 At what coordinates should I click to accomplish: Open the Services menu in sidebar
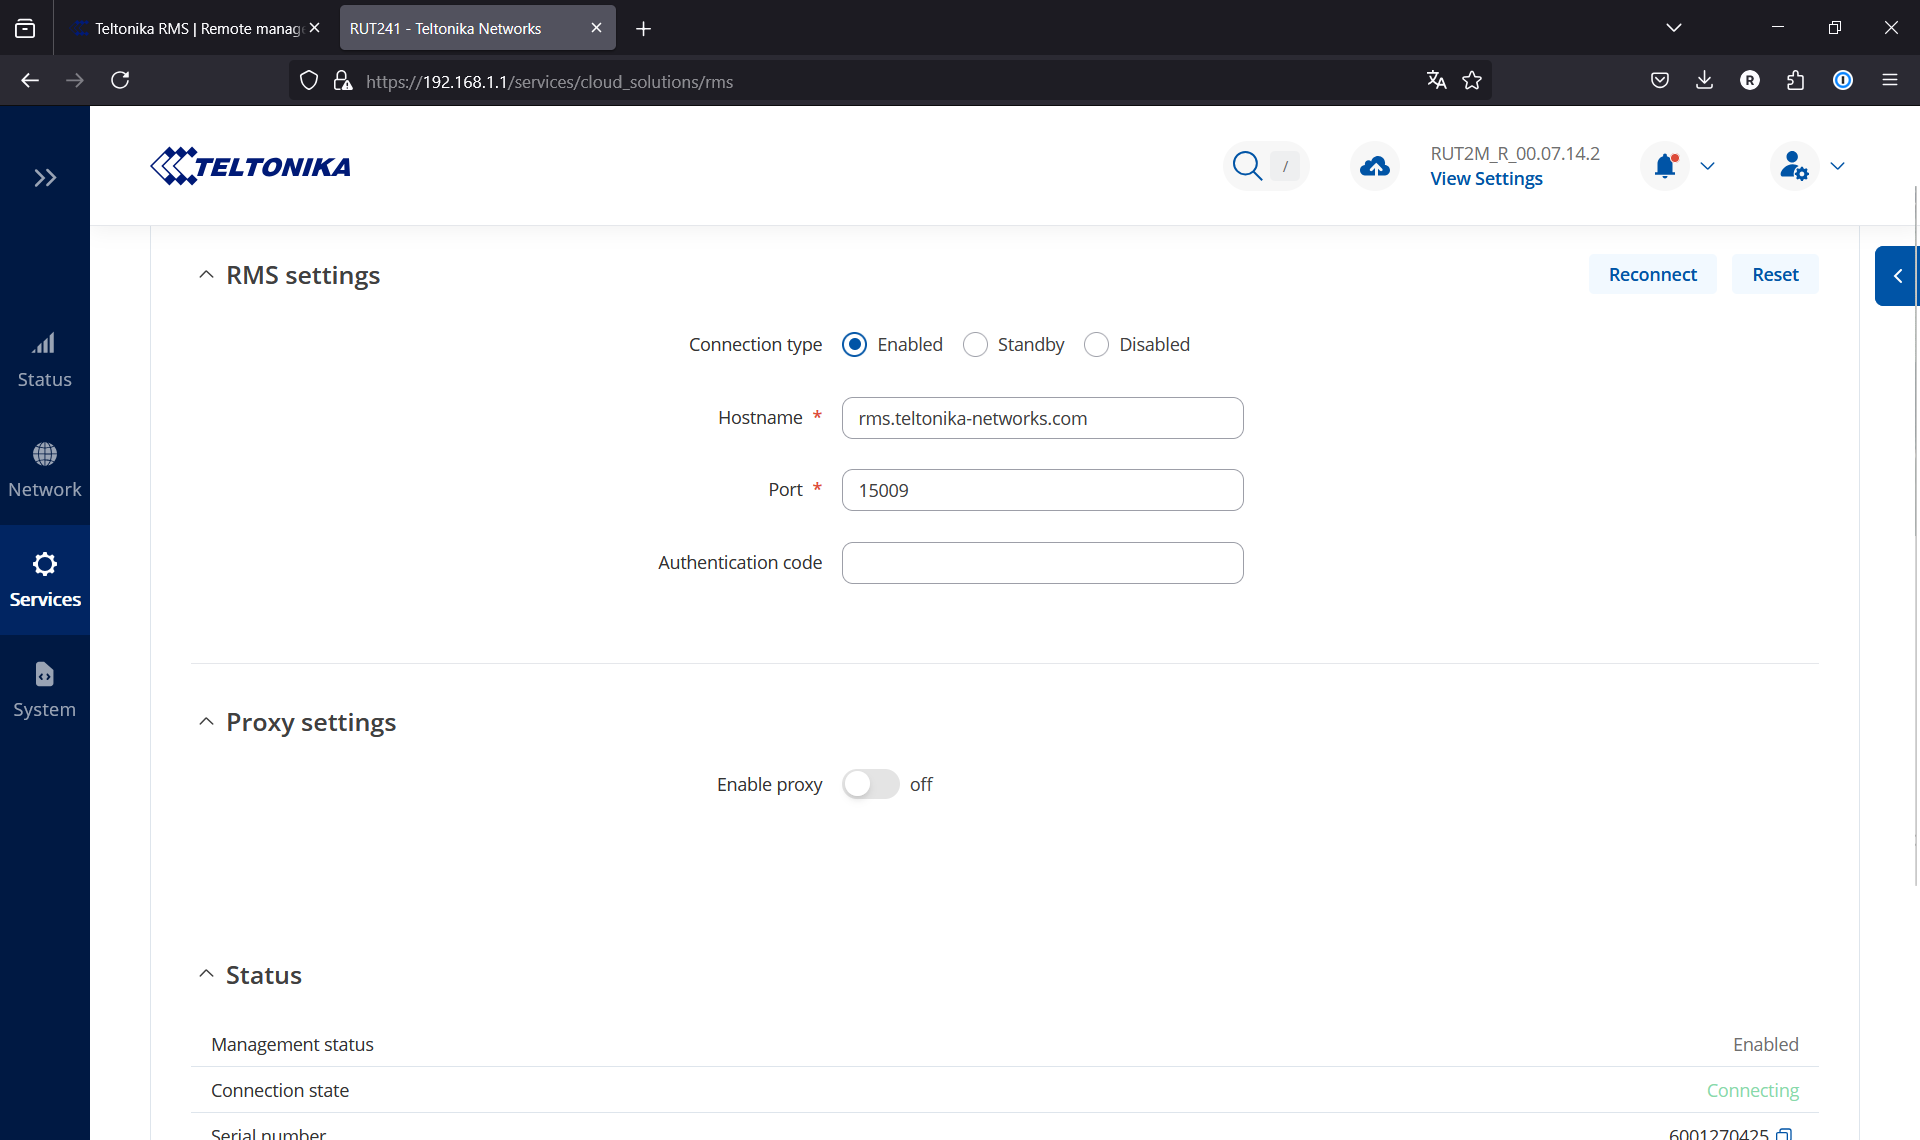point(45,581)
